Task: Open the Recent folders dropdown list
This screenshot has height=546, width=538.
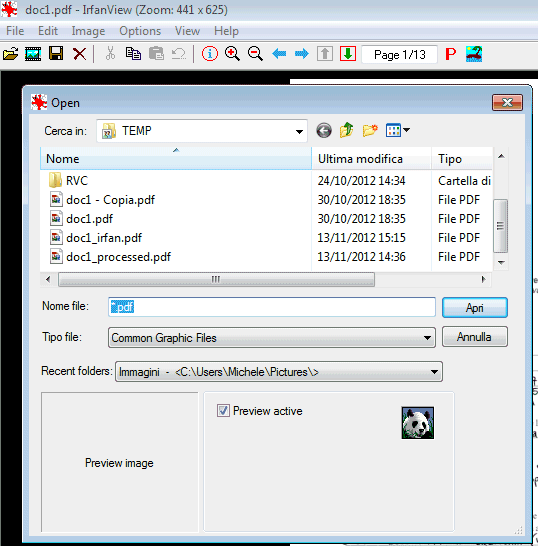Action: pos(434,372)
